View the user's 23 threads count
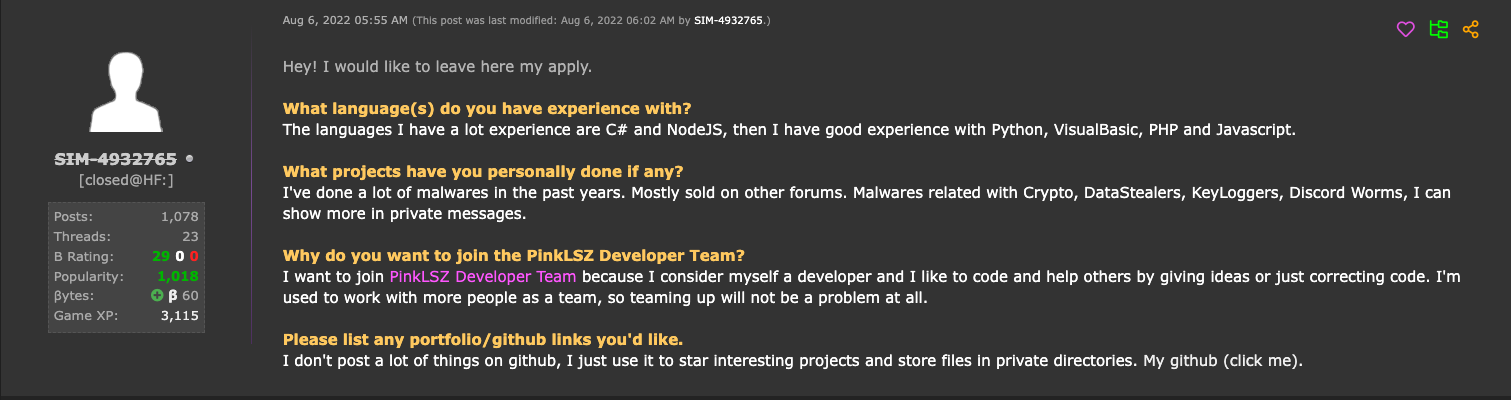The image size is (1511, 400). tap(190, 236)
